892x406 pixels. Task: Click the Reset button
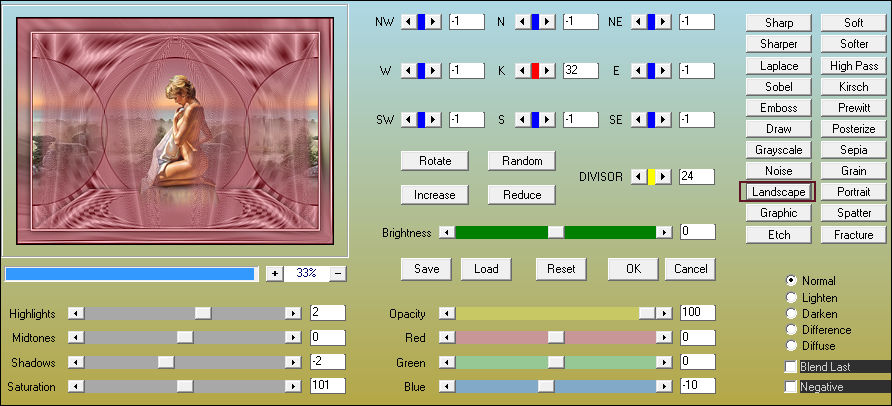561,269
